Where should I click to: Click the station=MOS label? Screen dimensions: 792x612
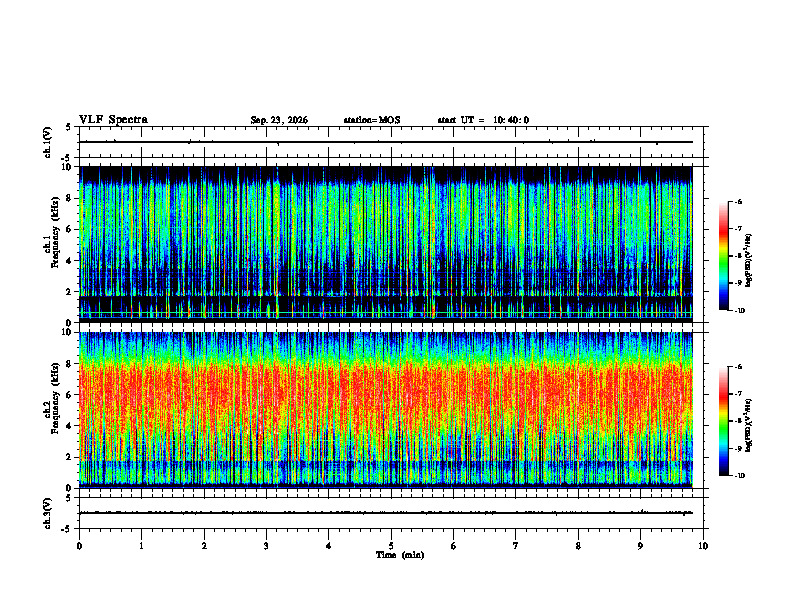tap(372, 120)
